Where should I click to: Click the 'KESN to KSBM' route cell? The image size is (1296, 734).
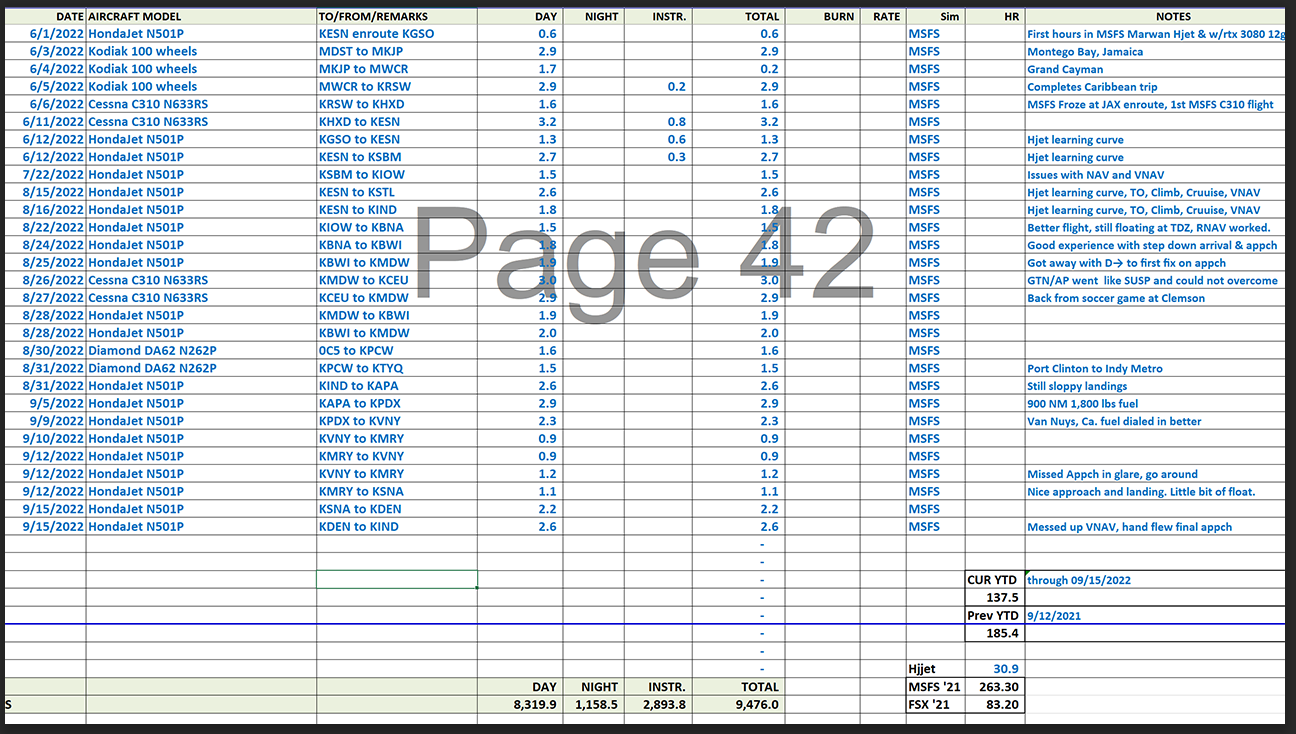397,157
